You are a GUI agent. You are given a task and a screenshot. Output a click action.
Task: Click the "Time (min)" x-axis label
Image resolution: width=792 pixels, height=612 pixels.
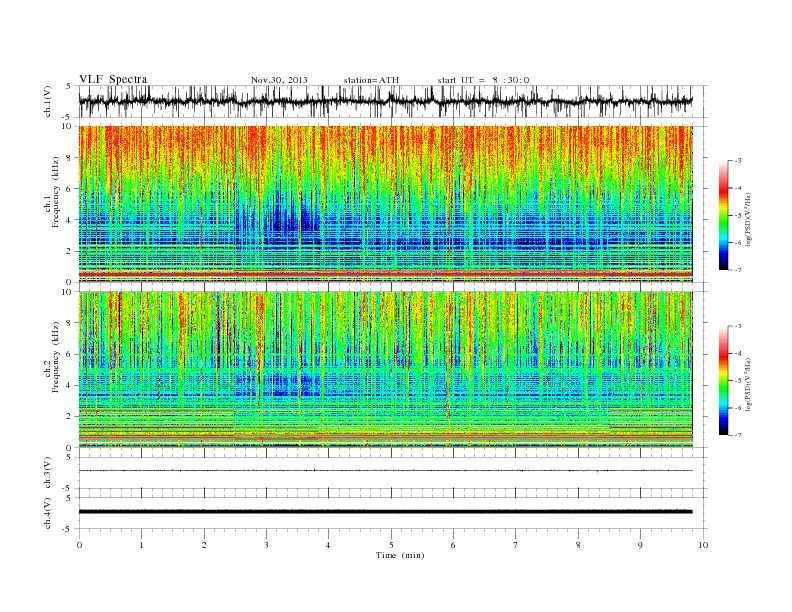pos(400,555)
